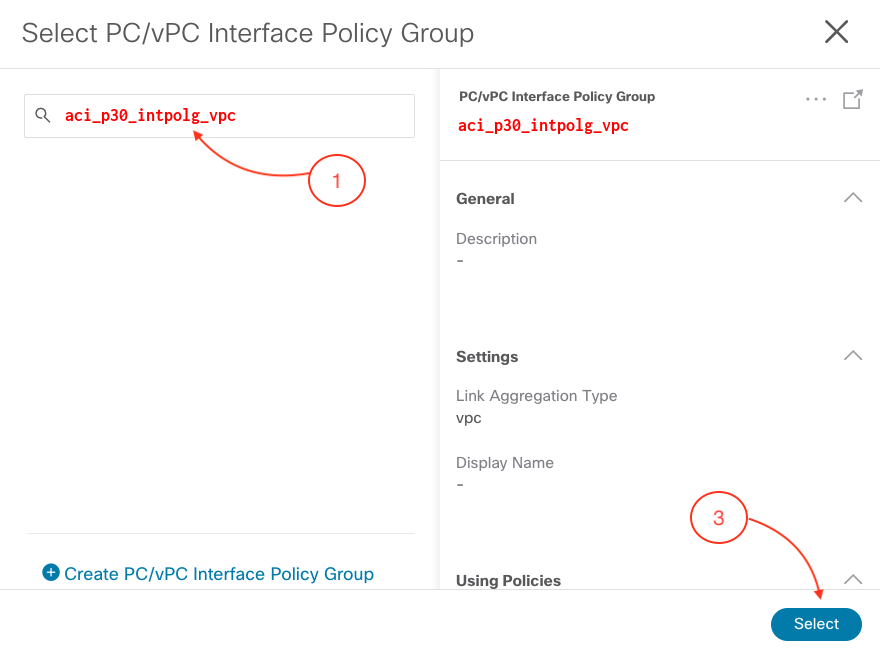Screen dimensions: 880x659
Task: Open the three-dot more actions menu
Action: click(x=815, y=99)
